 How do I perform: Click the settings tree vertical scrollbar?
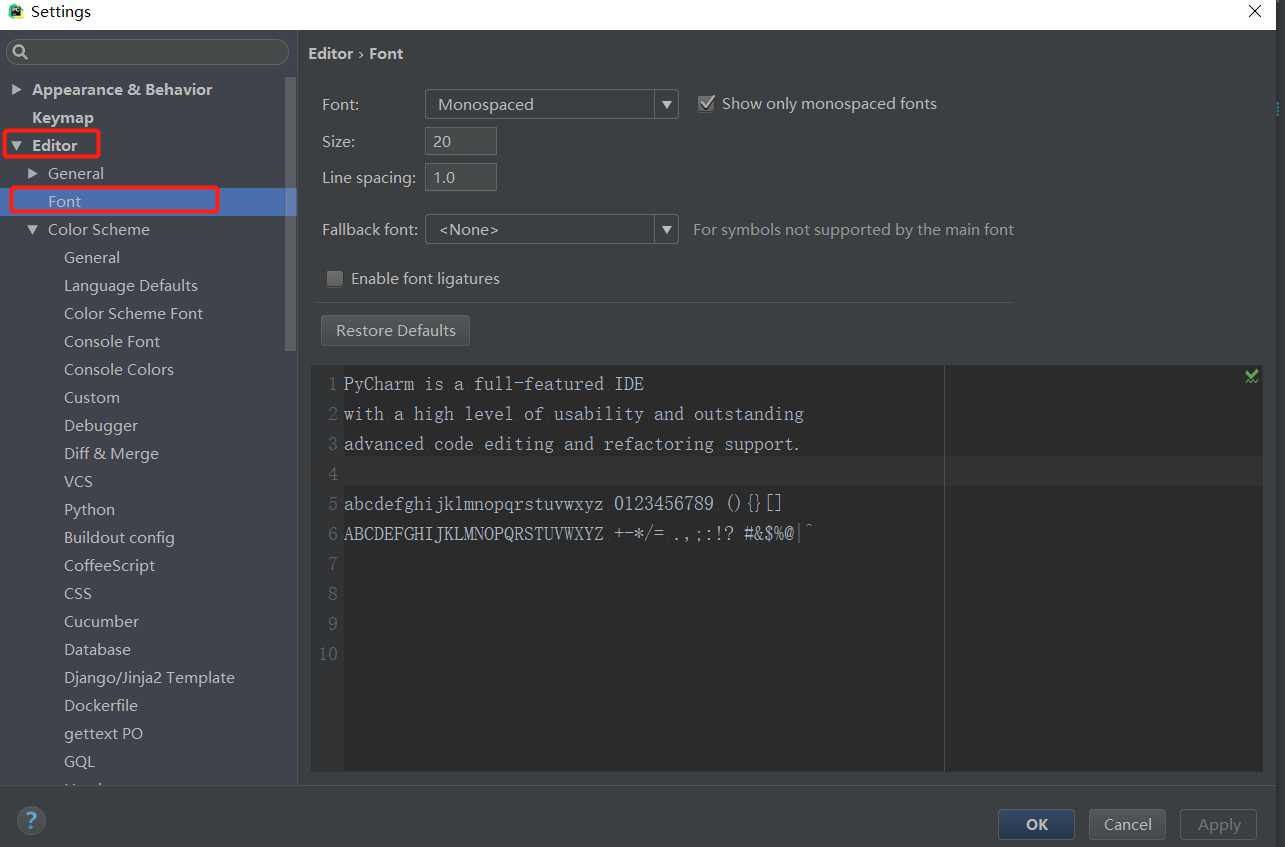[x=290, y=214]
